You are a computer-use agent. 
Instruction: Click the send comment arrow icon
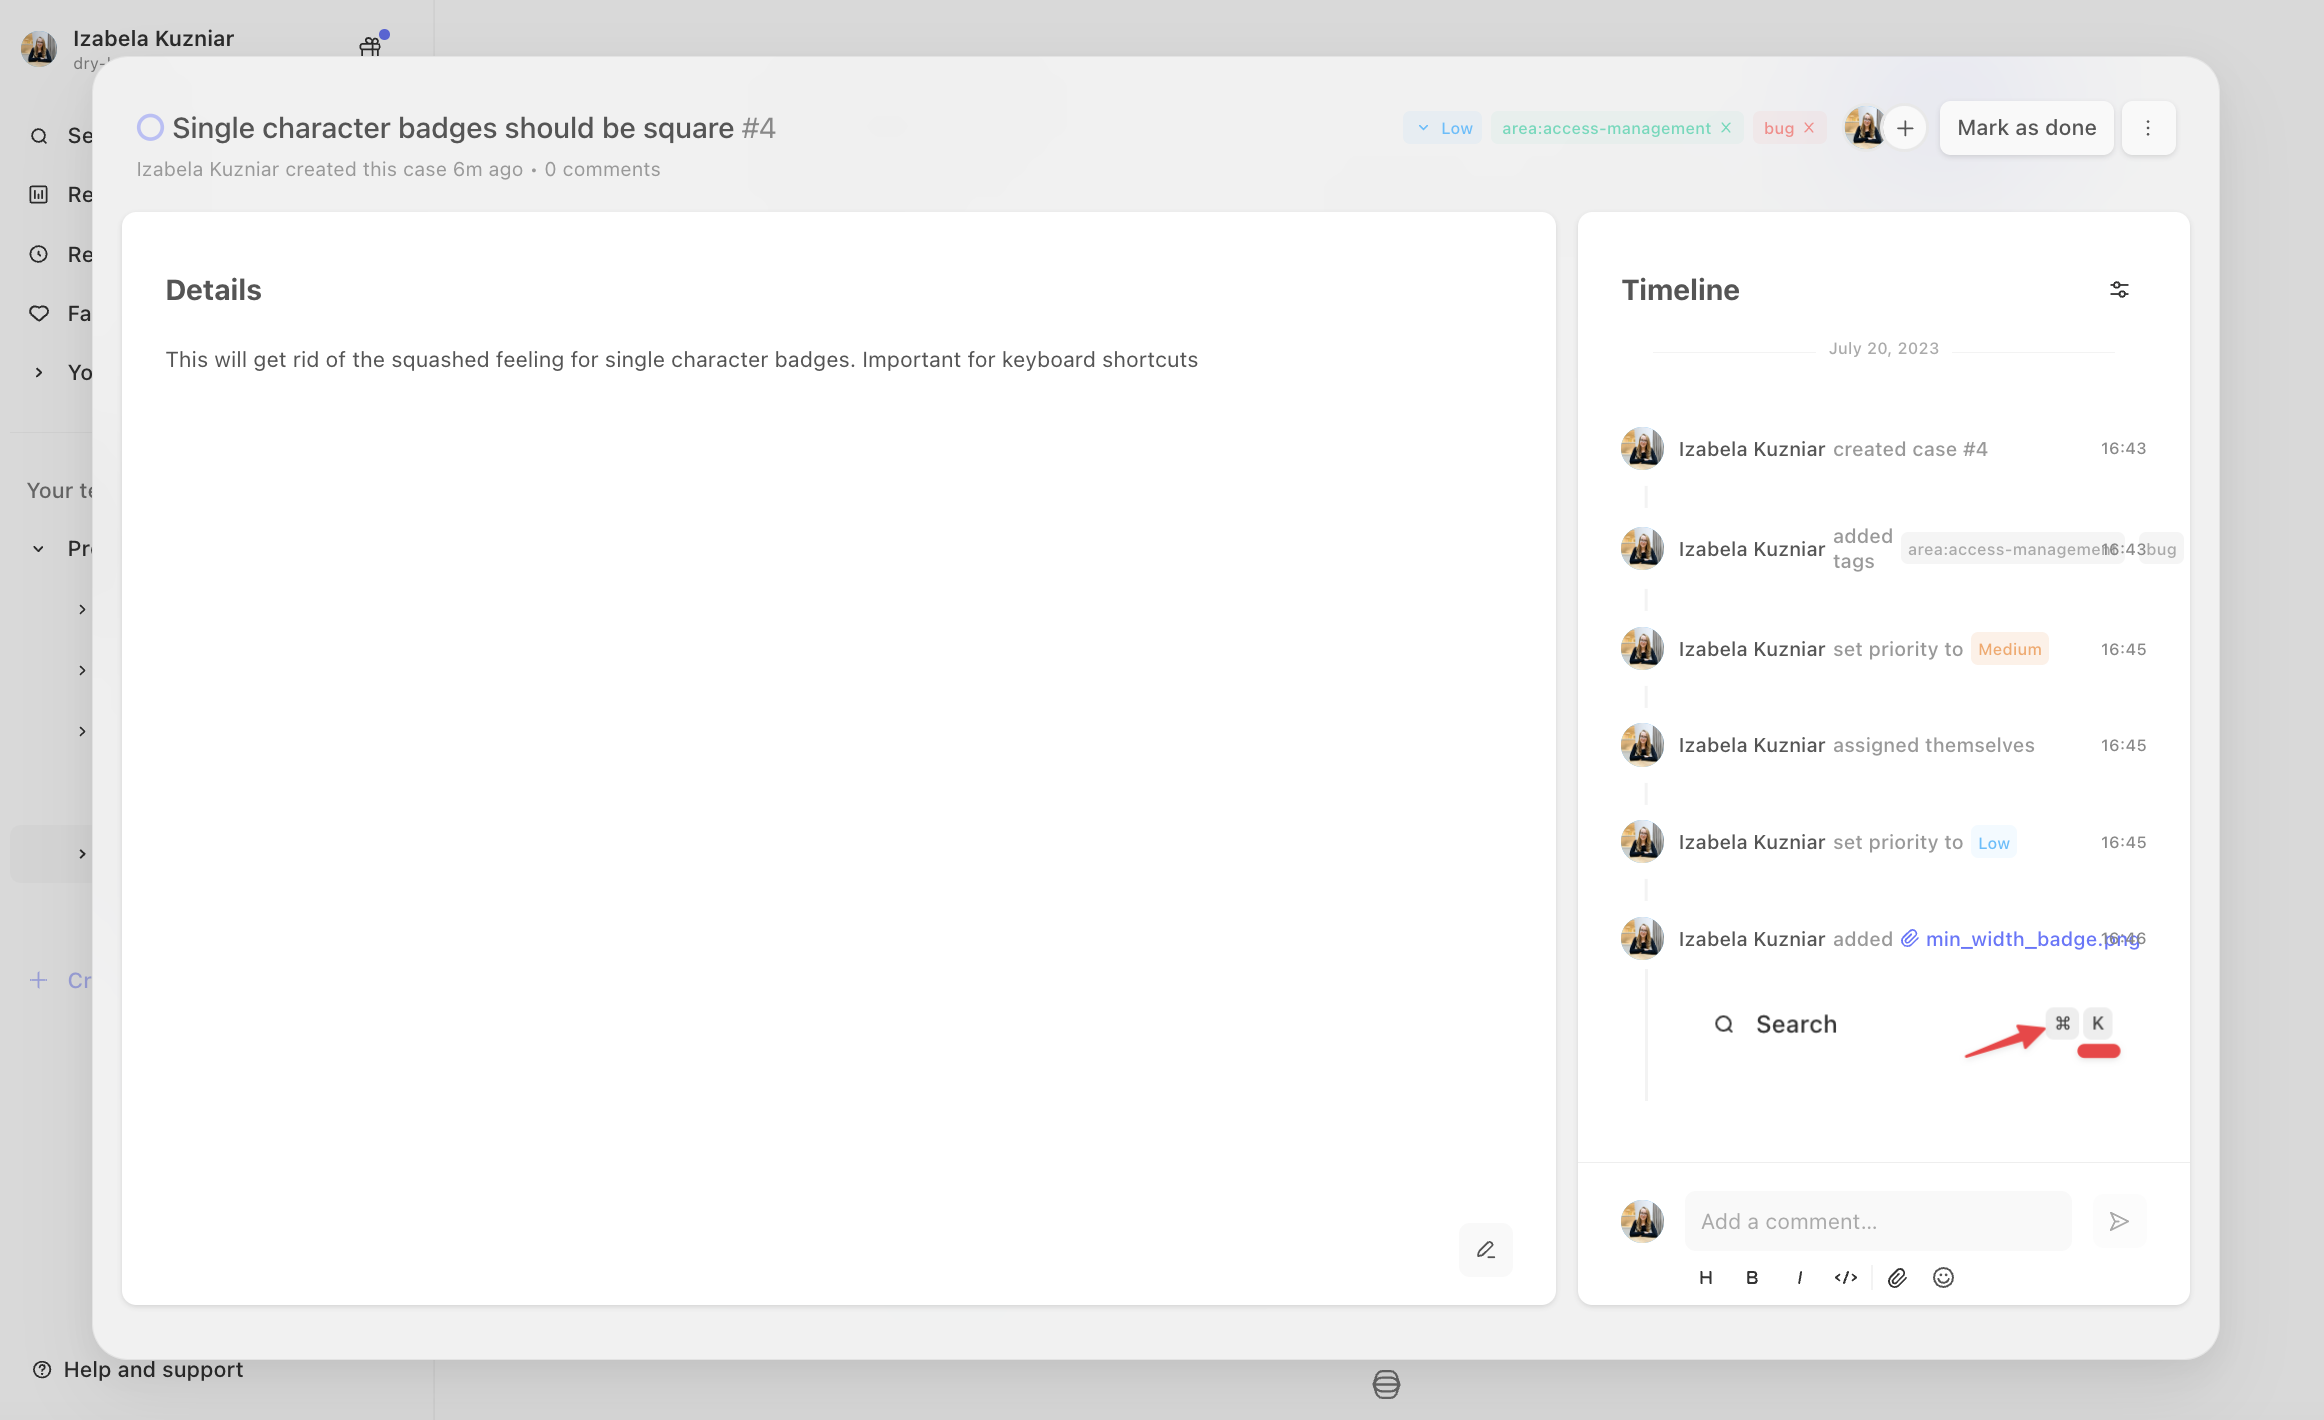(x=2119, y=1221)
